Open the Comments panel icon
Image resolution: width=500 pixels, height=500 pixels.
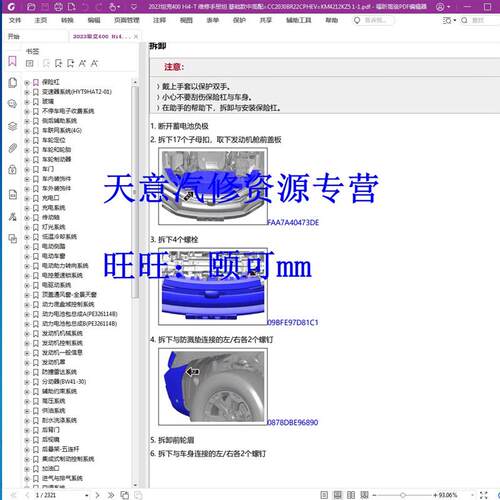(x=12, y=104)
